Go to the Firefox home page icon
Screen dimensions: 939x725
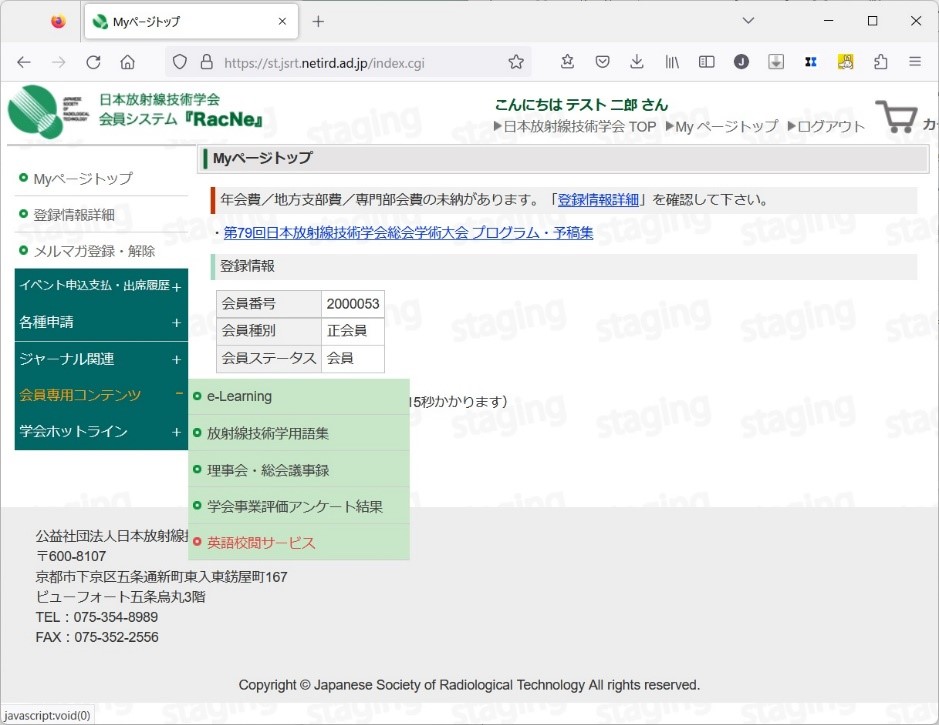128,62
